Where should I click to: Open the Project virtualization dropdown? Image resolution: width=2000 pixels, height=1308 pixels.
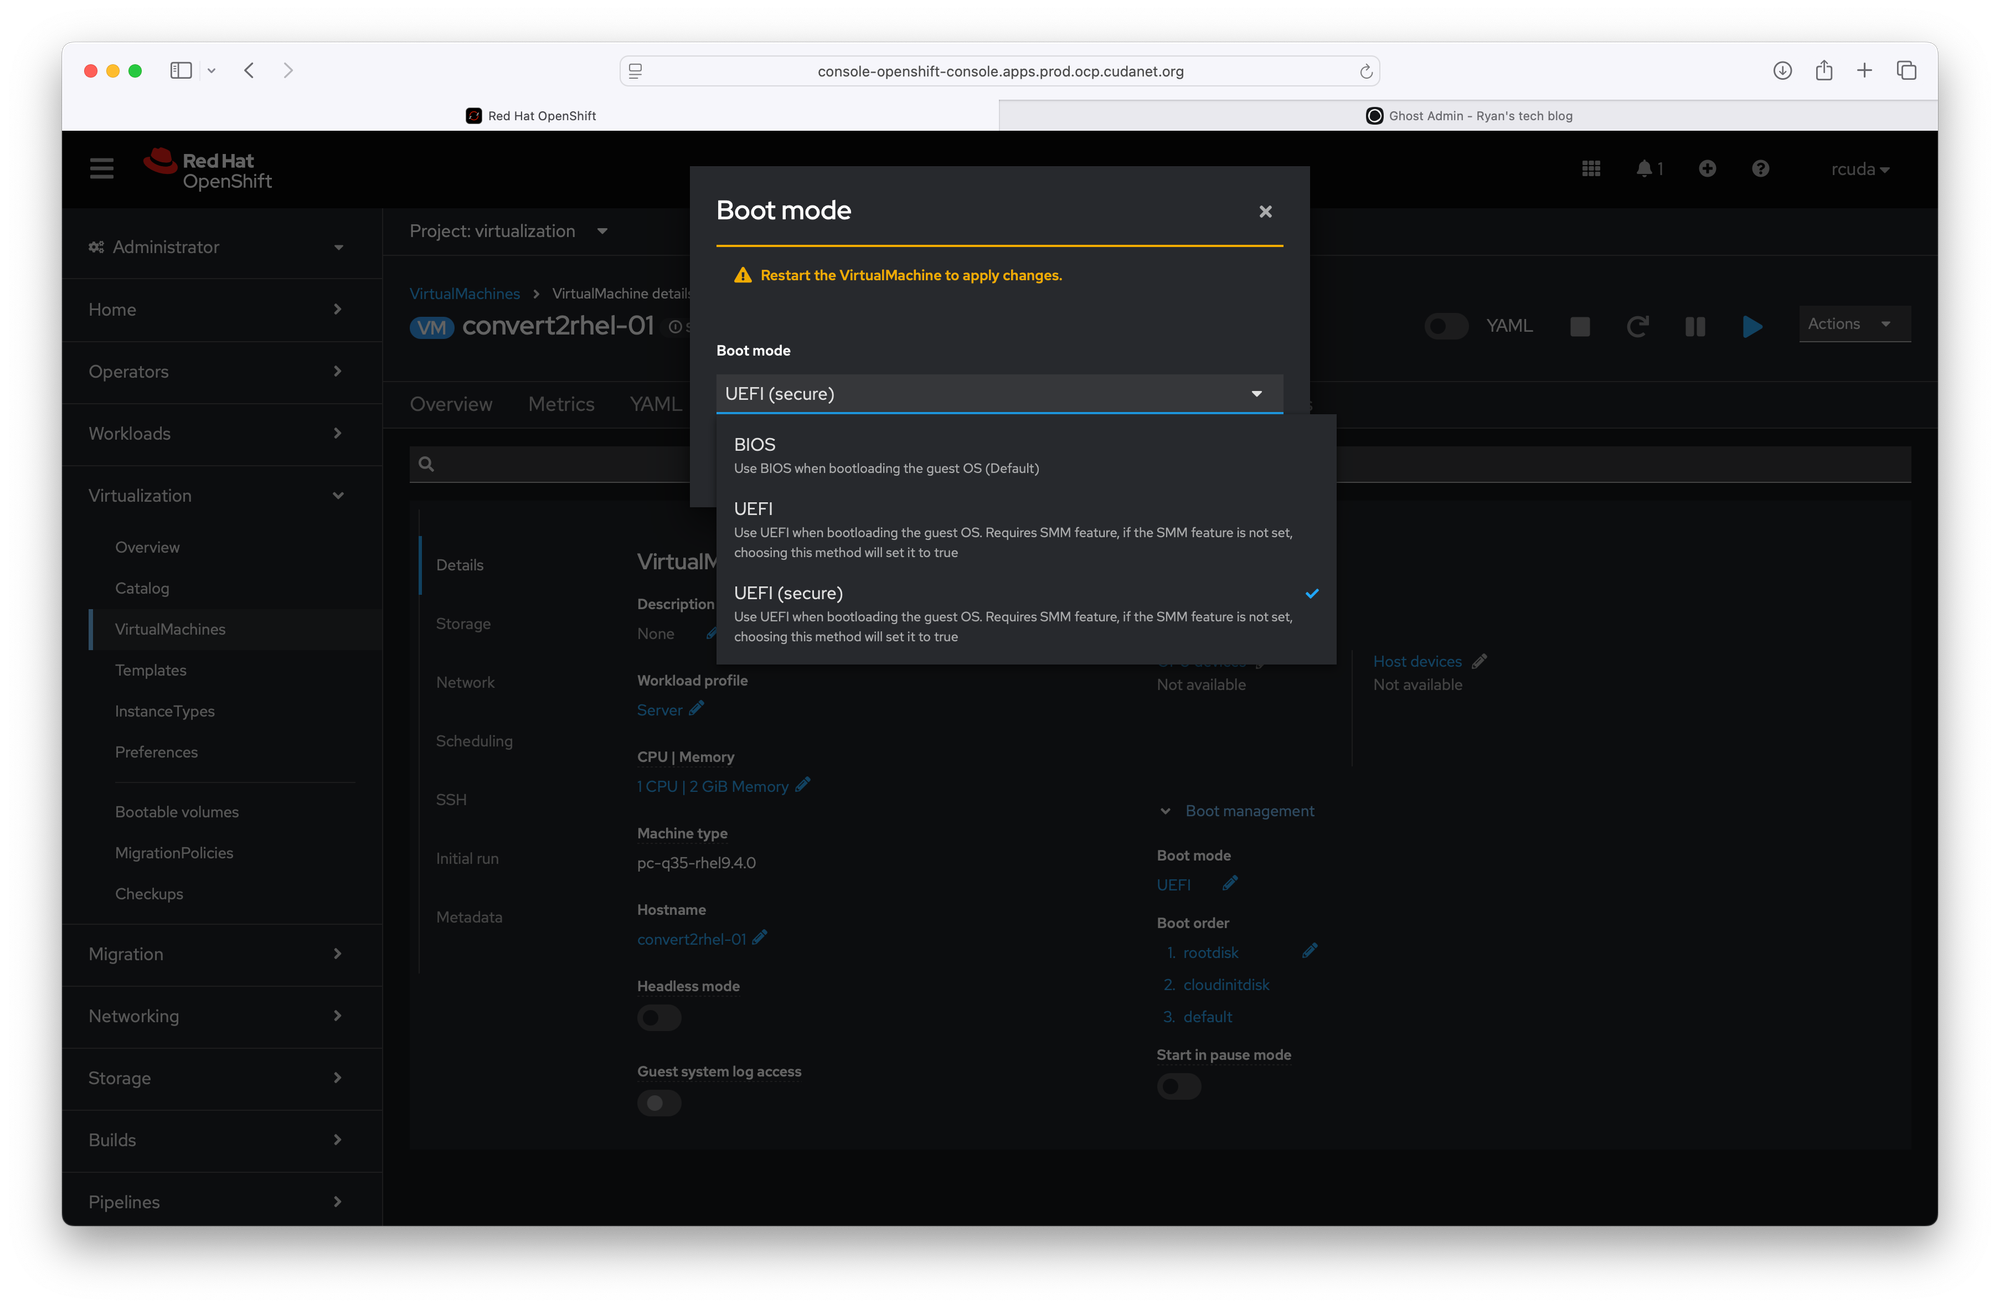click(x=508, y=231)
